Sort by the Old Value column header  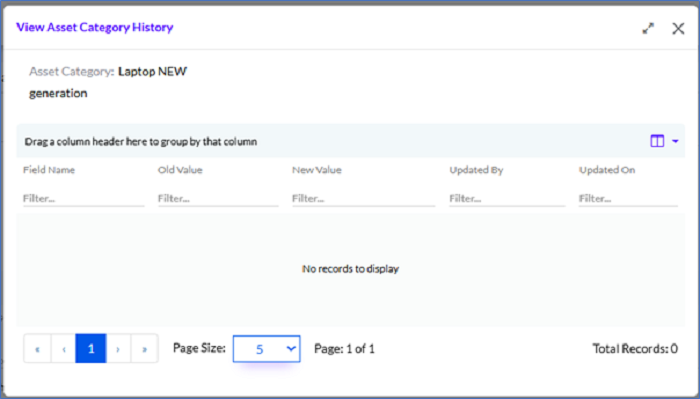point(180,170)
